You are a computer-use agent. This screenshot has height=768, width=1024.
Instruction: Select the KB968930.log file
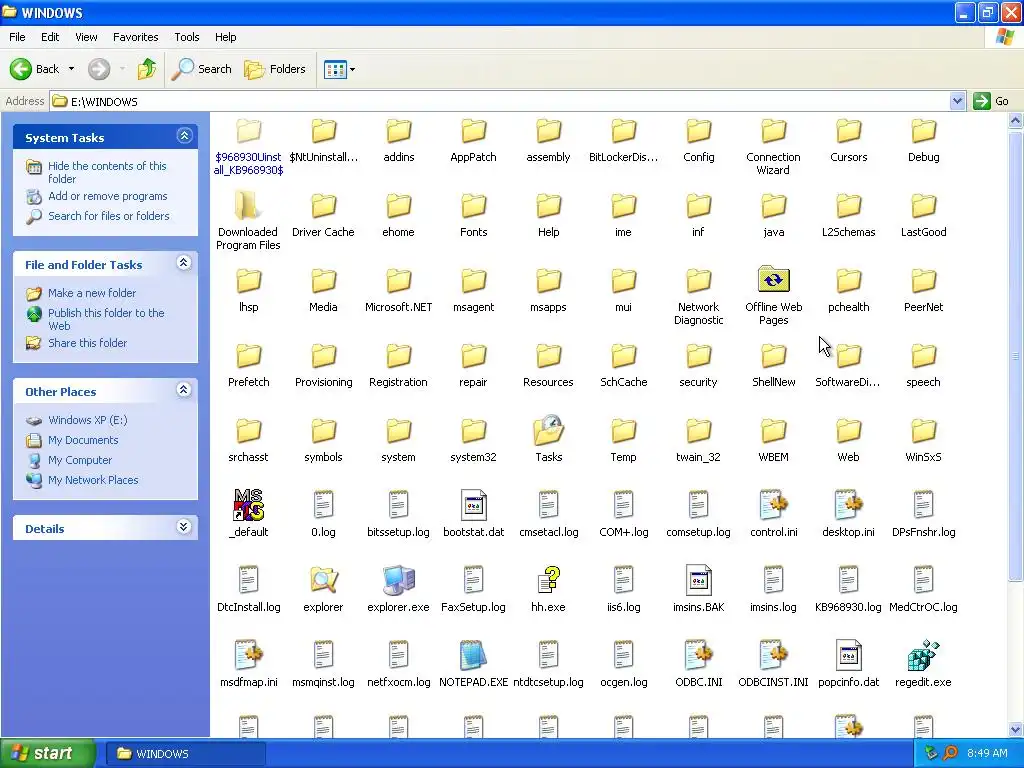(848, 580)
